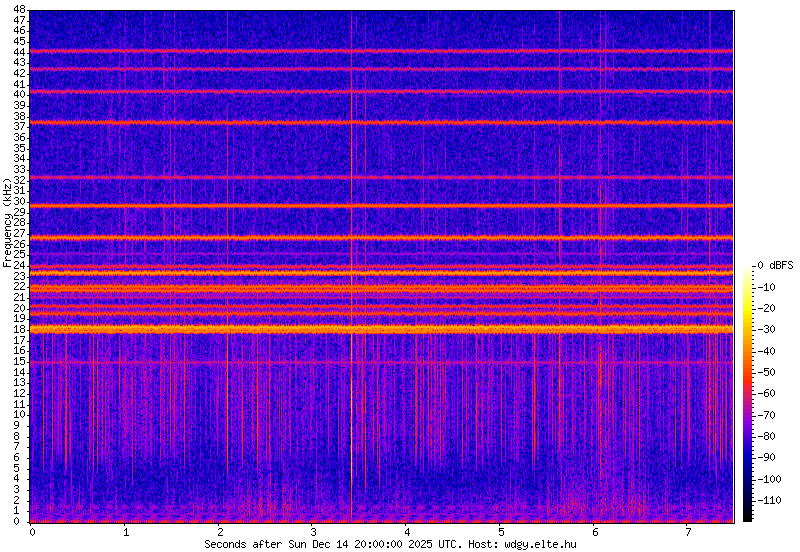Viewport: 800px width, 552px height.
Task: Click the 40 kHz frequency axis label
Action: point(19,94)
